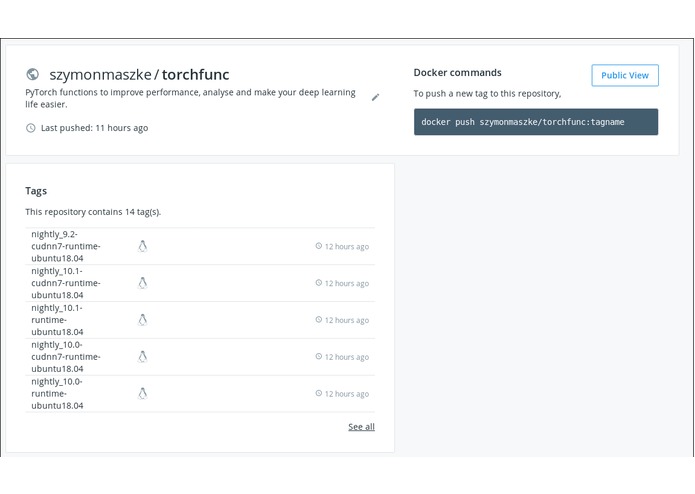This screenshot has width=695, height=494.
Task: Click Linux penguin icon for nightly_10.1-runtime tag
Action: click(x=142, y=320)
